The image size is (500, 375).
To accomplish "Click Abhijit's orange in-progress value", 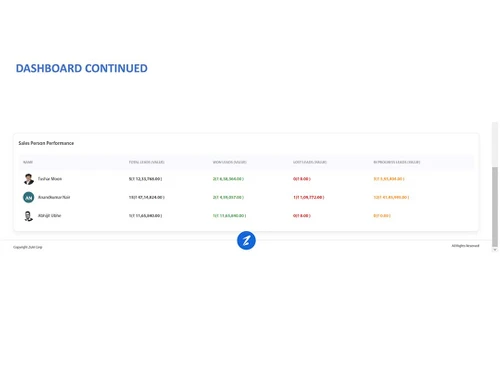I will coord(382,216).
